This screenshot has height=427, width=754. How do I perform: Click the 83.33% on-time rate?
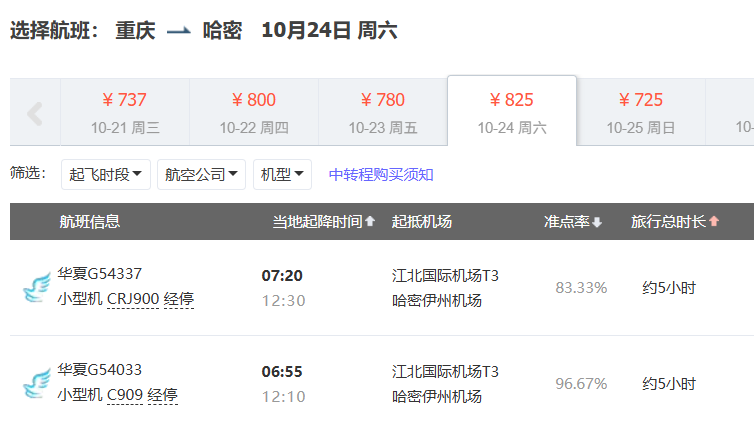(x=581, y=288)
